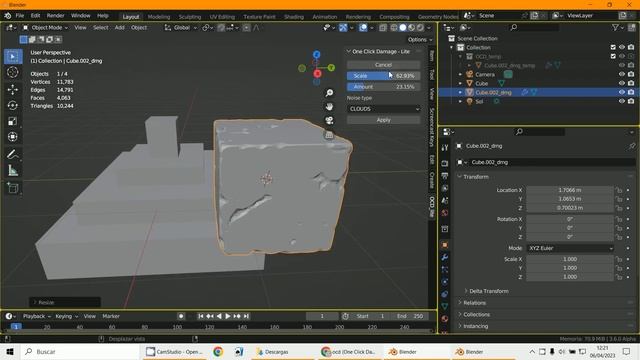Viewport: 640px width, 360px height.
Task: Toggle the camera view icon
Action: tap(329, 120)
